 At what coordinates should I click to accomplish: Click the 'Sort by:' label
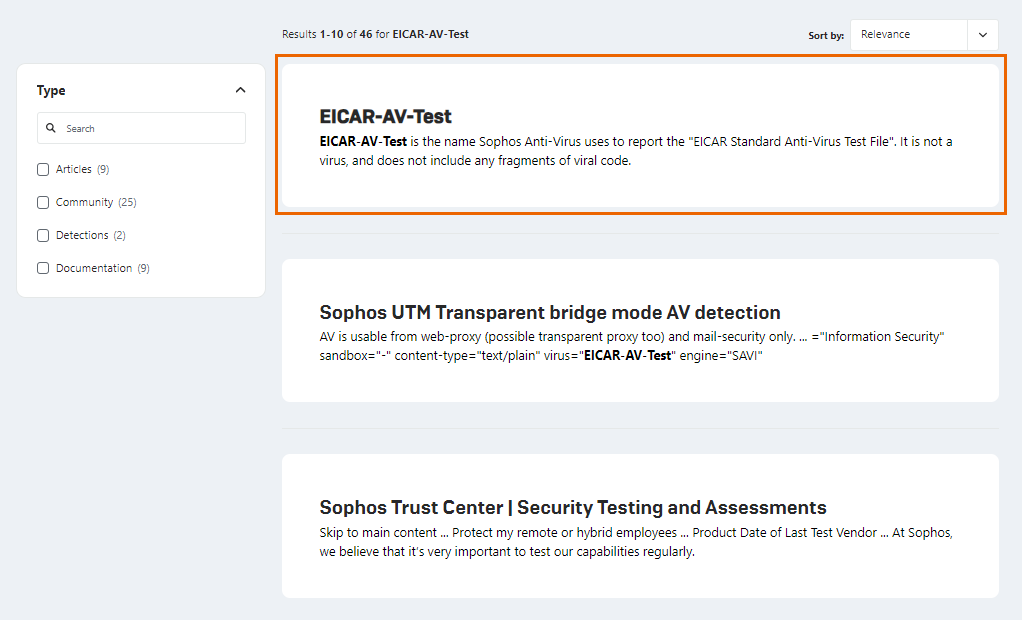pyautogui.click(x=825, y=35)
